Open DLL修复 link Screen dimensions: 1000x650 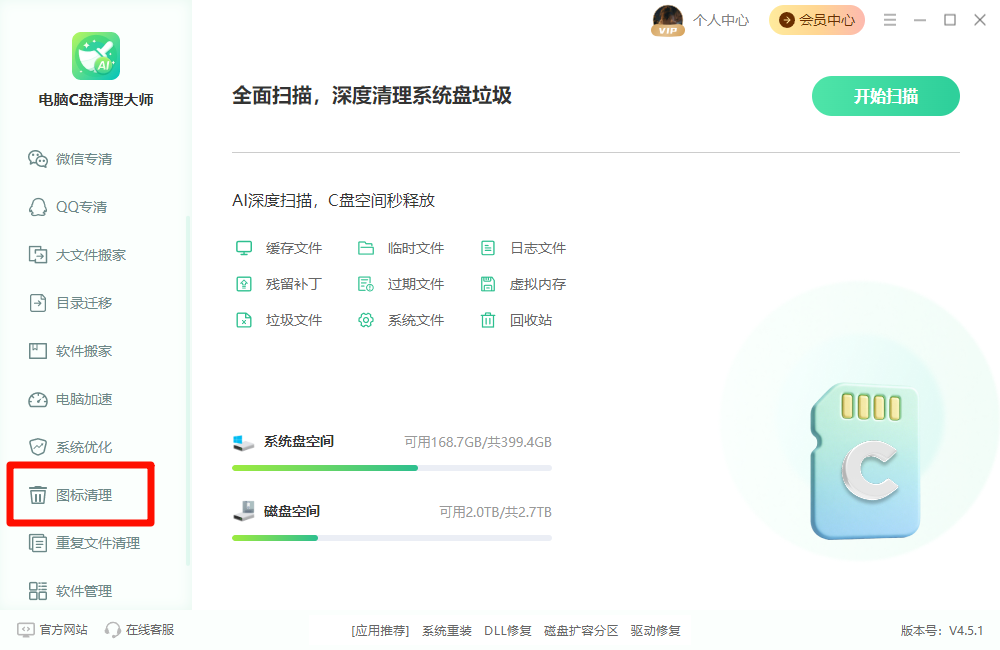(x=508, y=631)
